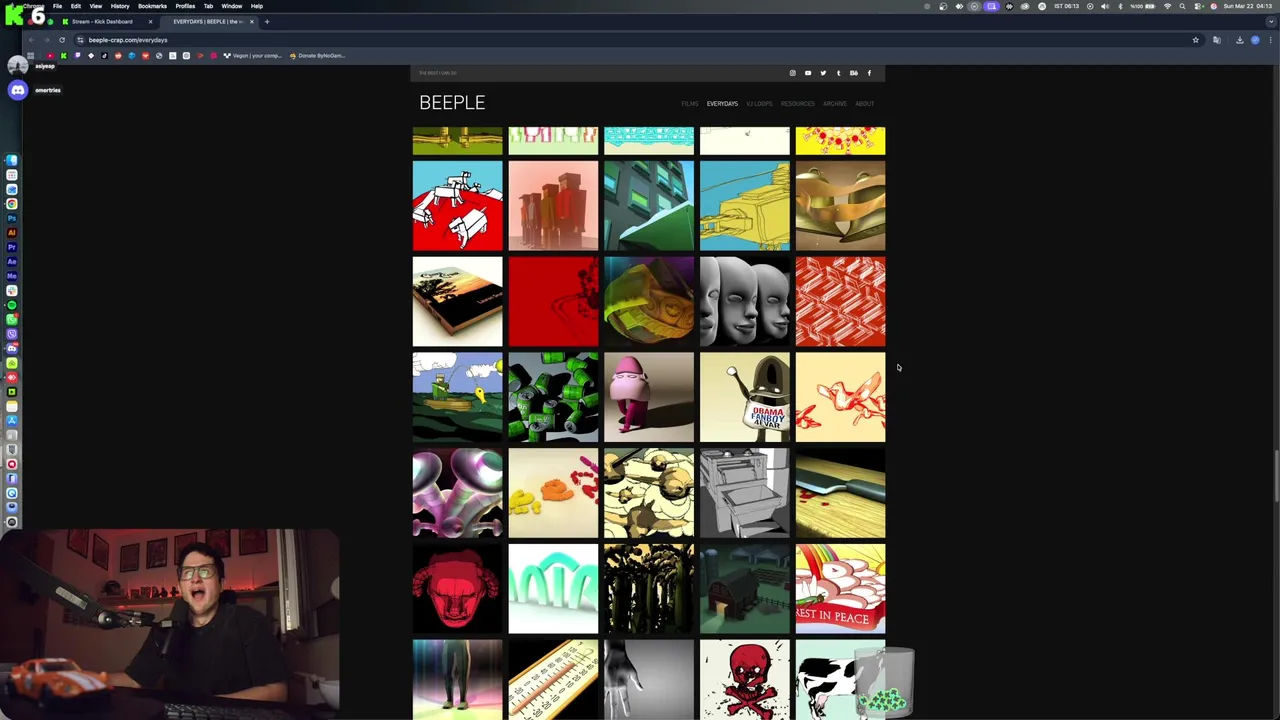
Task: Open the Bookmarks menu
Action: tap(152, 6)
